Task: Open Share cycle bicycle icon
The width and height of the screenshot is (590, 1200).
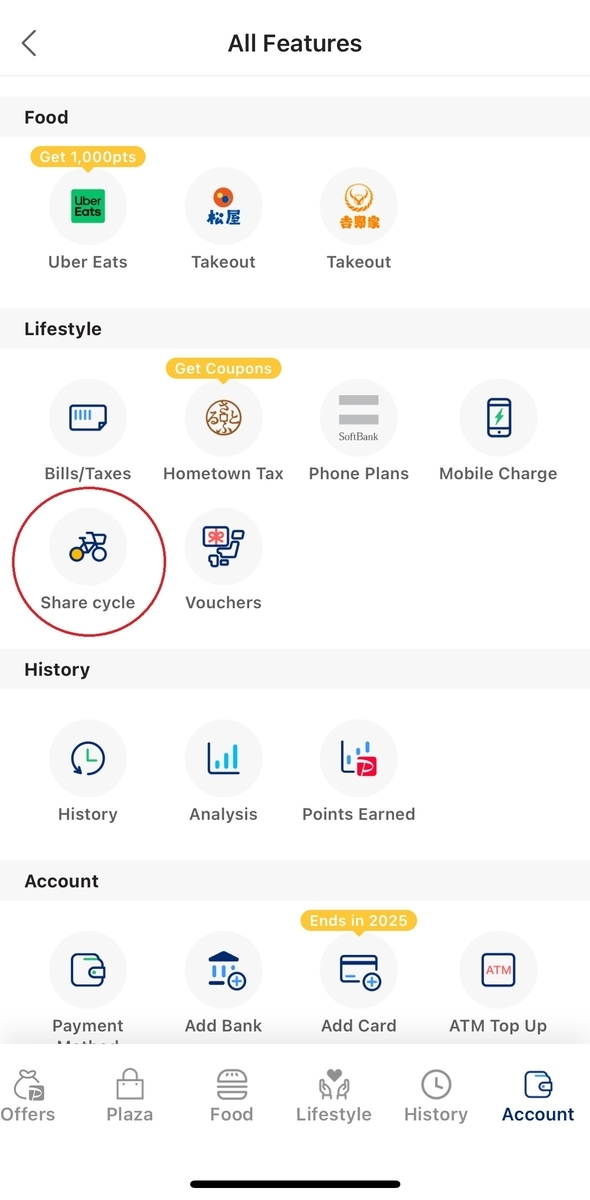Action: (88, 547)
